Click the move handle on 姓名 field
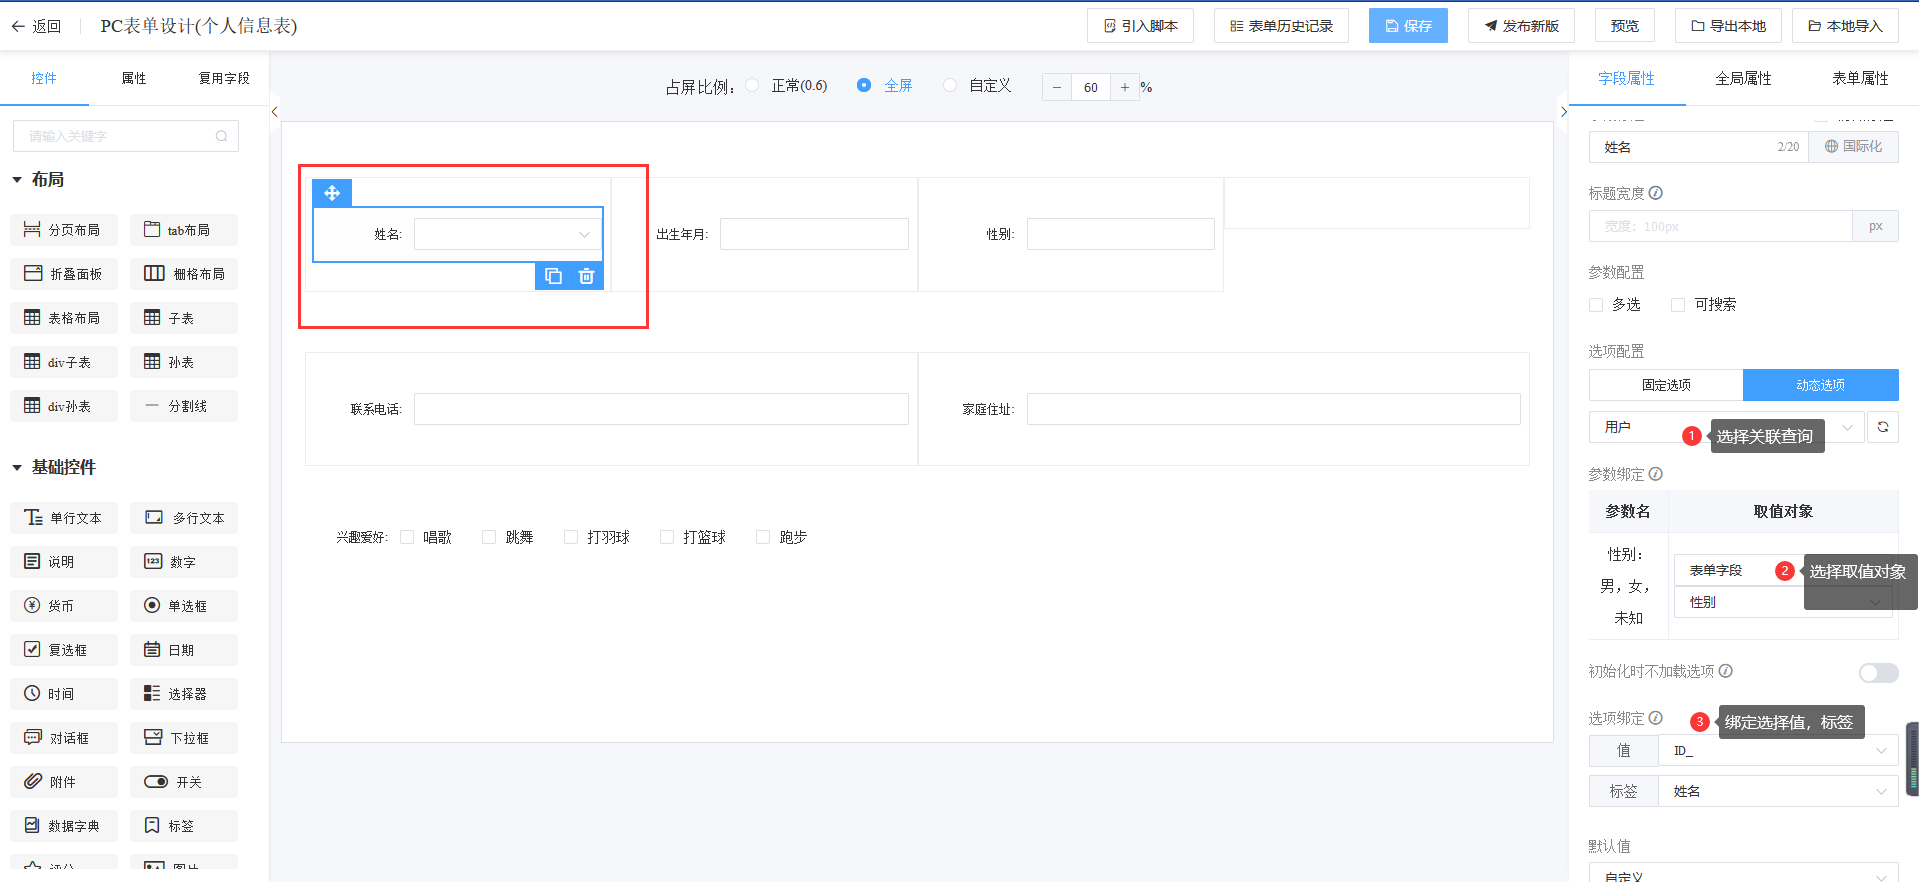 coord(332,193)
